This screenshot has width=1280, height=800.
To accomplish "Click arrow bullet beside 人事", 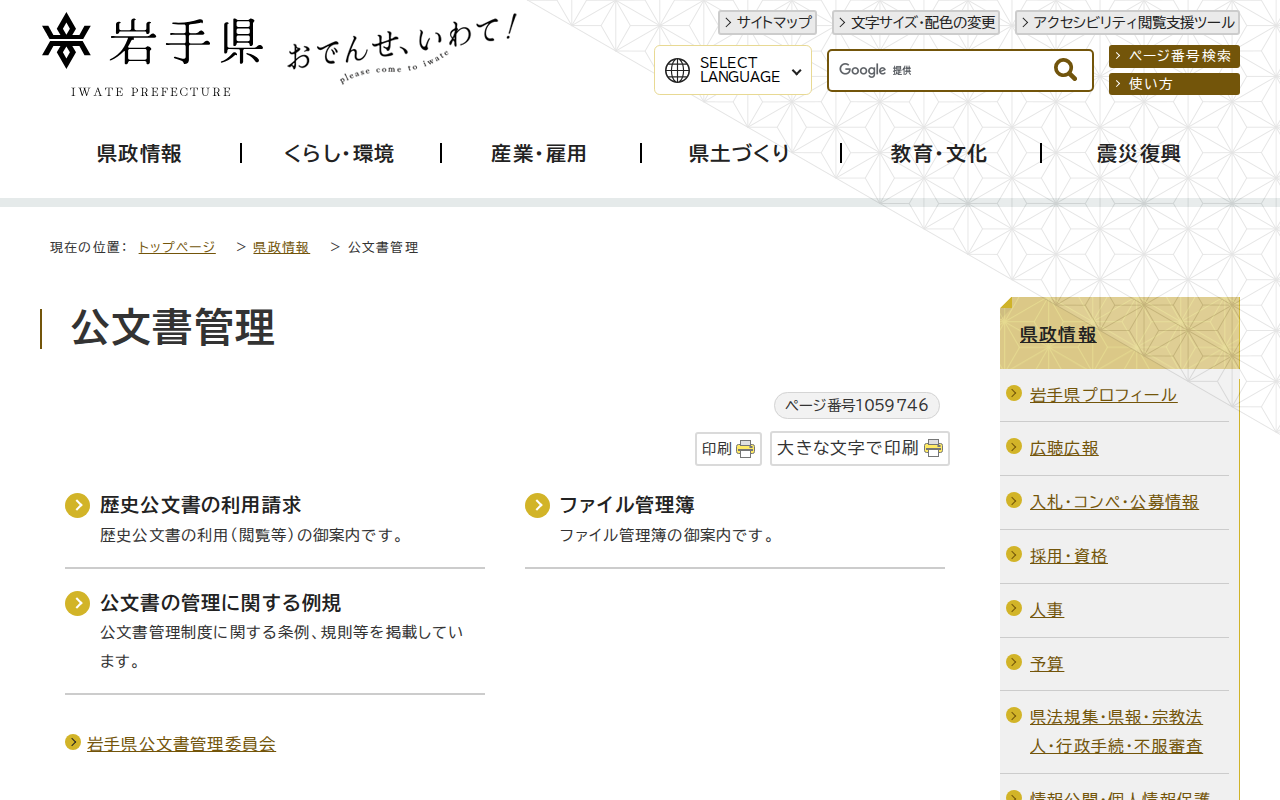I will pos(1014,608).
